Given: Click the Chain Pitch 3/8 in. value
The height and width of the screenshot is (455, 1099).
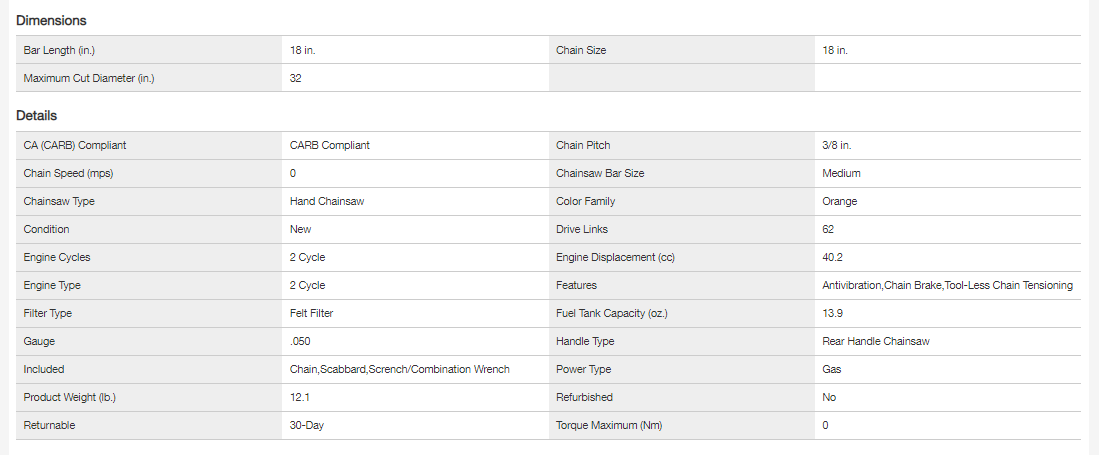Looking at the screenshot, I should [x=837, y=145].
